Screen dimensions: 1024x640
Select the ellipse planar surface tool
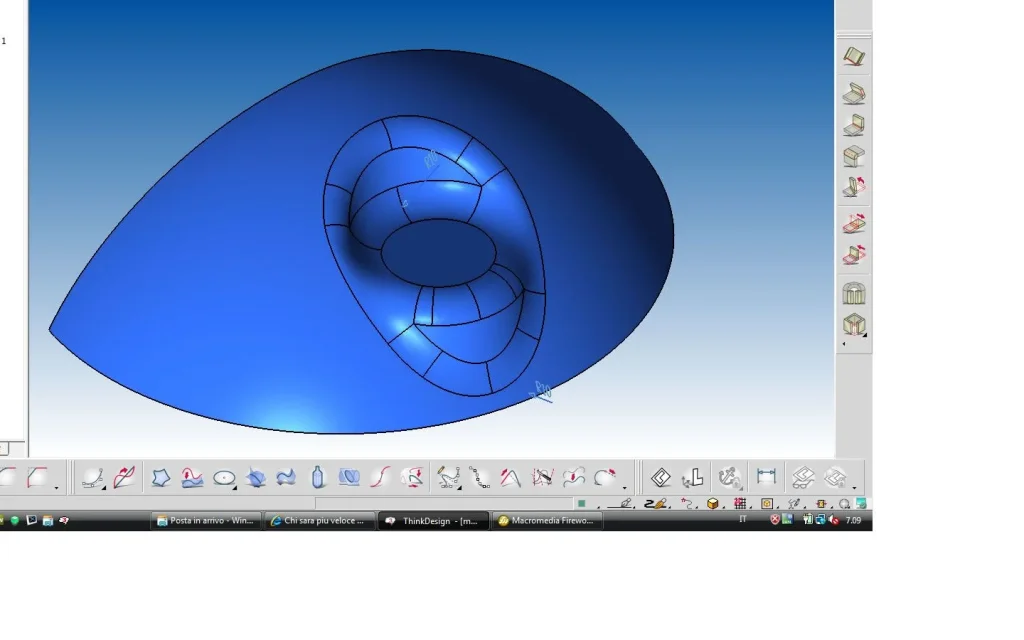coord(224,478)
